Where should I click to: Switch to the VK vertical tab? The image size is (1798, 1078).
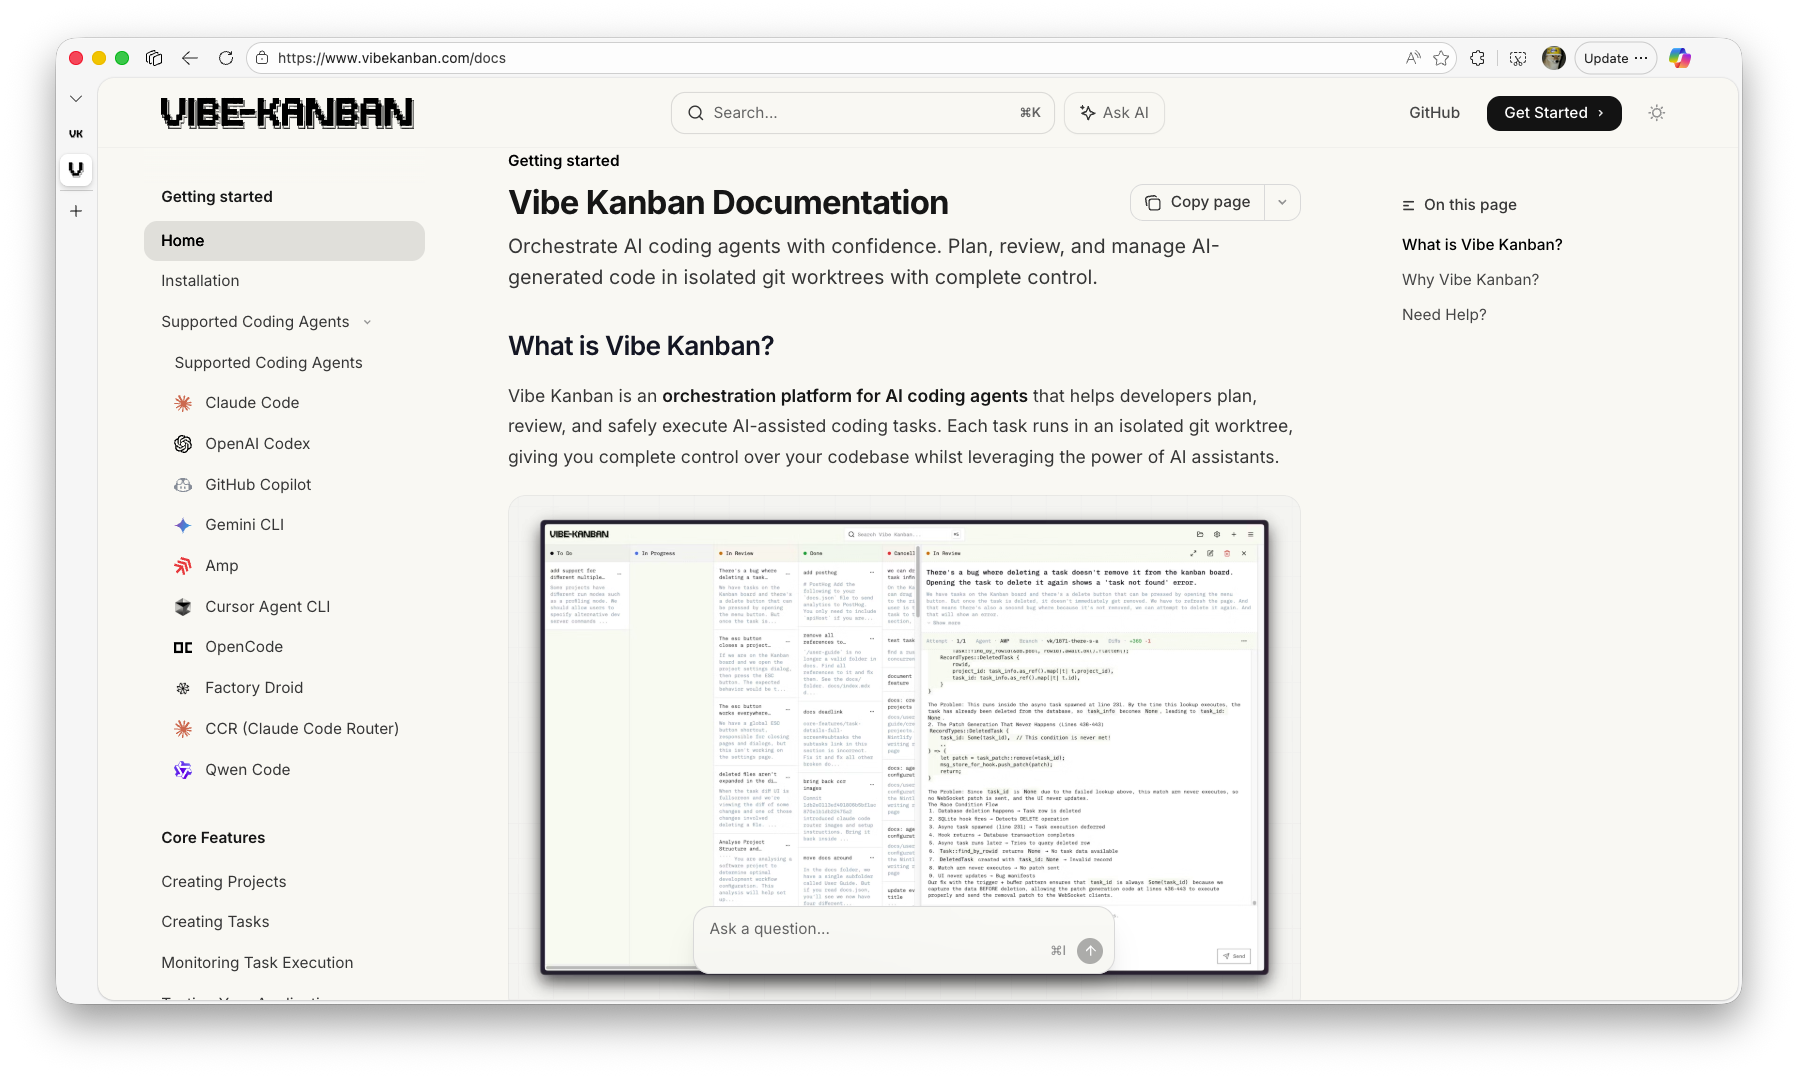[76, 133]
